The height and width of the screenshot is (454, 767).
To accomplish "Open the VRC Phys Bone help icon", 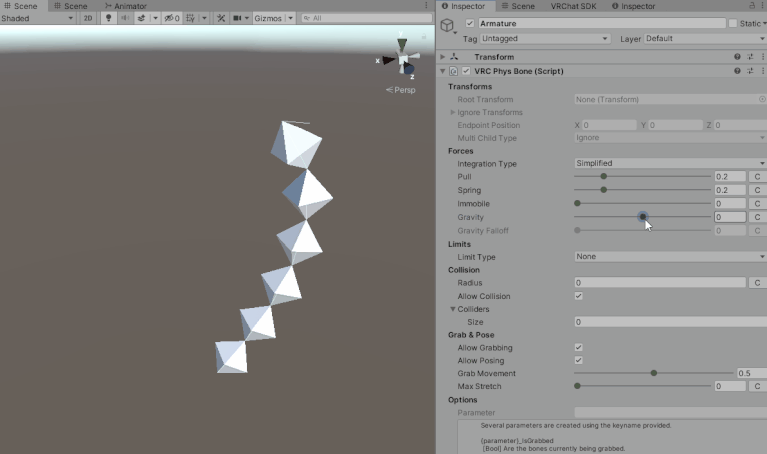I will (737, 71).
